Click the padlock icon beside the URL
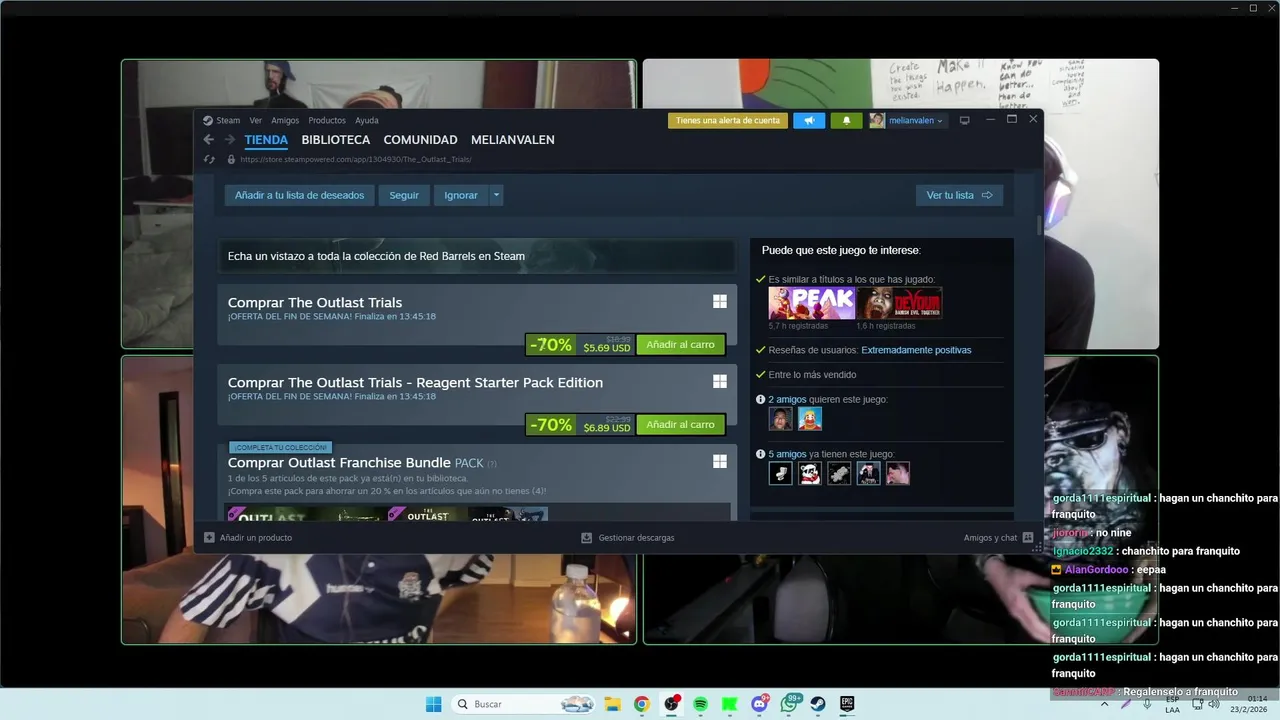 click(x=231, y=159)
